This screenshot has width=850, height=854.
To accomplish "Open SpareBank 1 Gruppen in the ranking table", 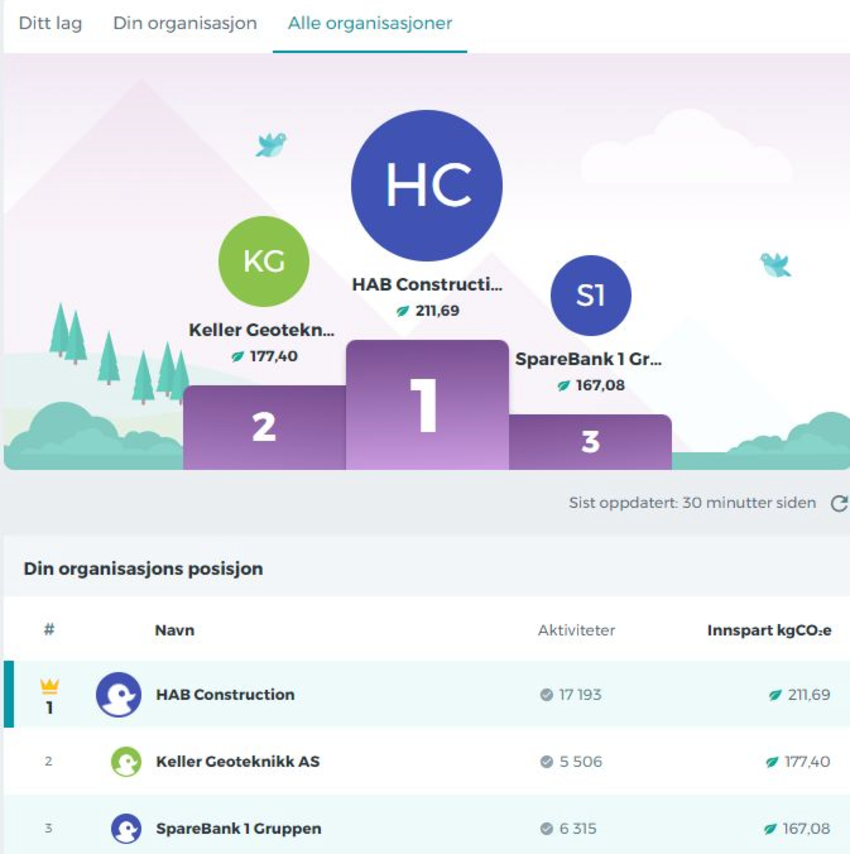I will (x=239, y=828).
